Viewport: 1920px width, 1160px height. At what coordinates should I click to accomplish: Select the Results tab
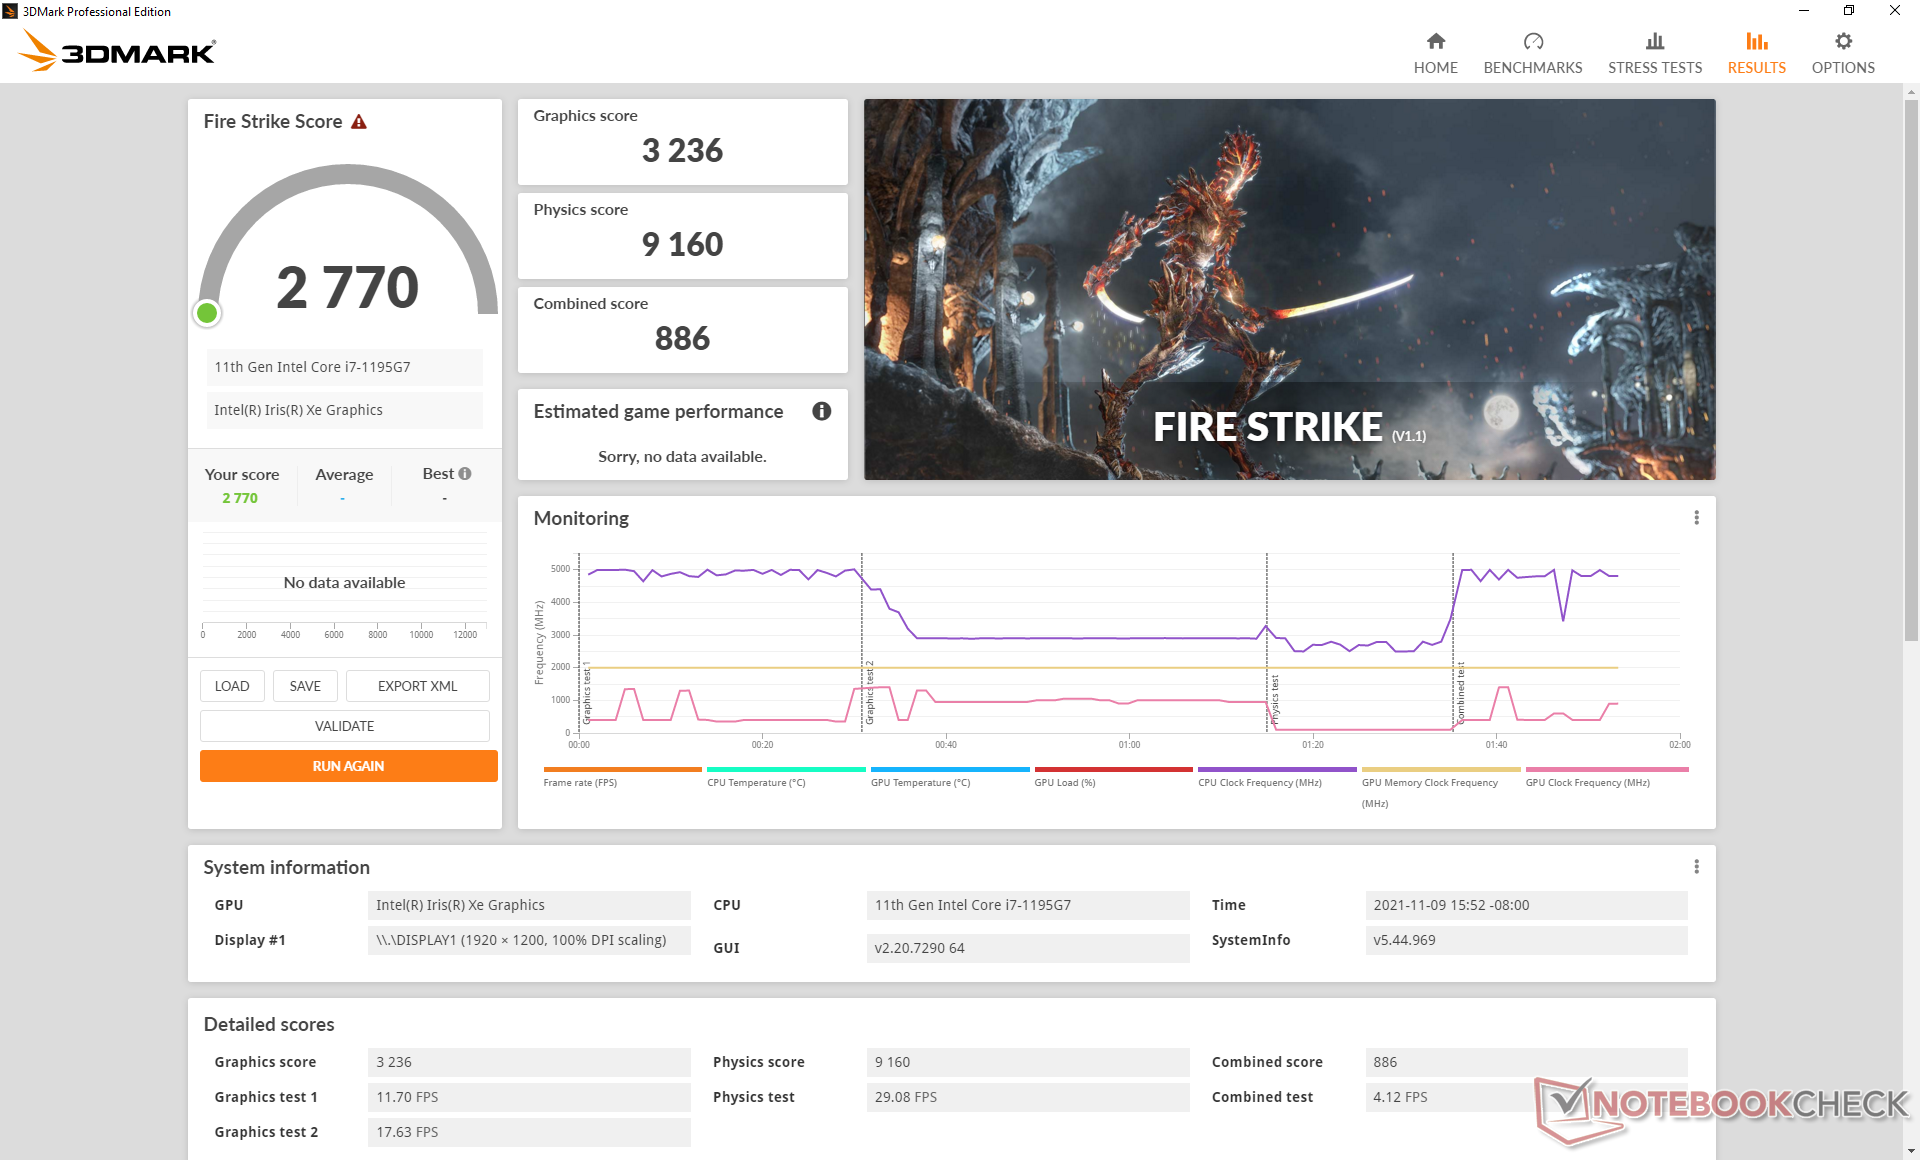click(1756, 53)
